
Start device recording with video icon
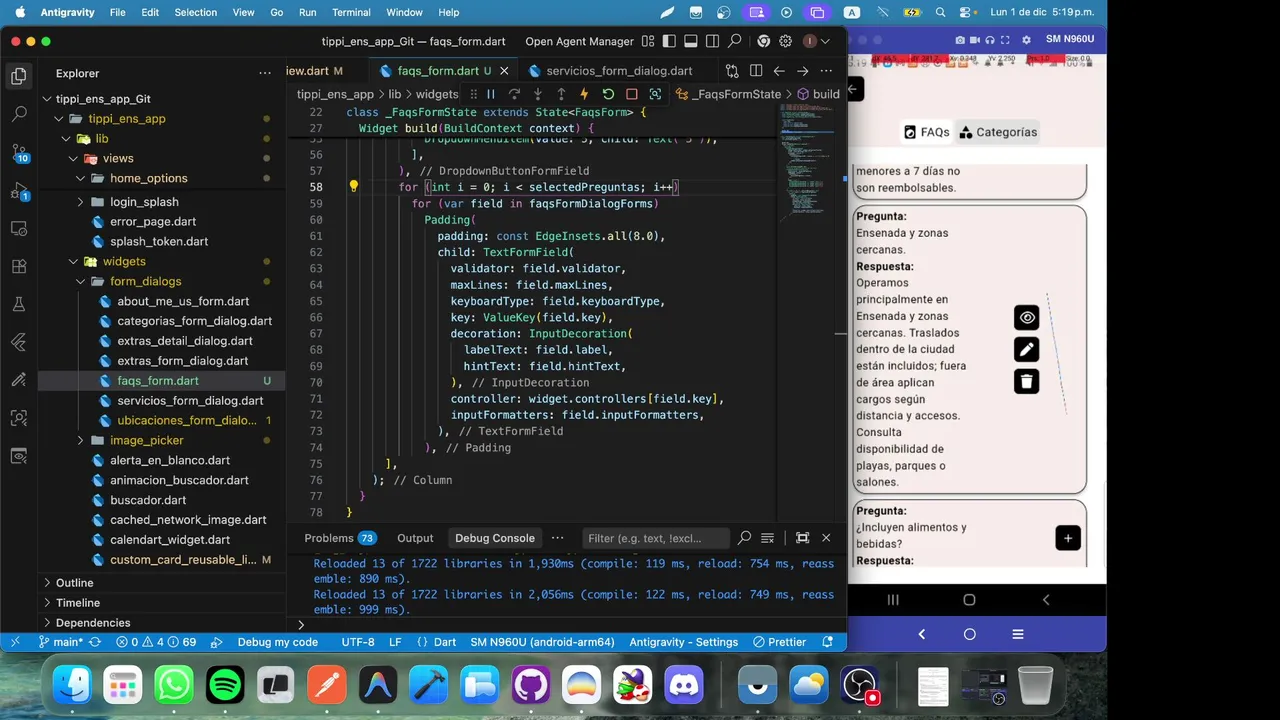point(975,40)
